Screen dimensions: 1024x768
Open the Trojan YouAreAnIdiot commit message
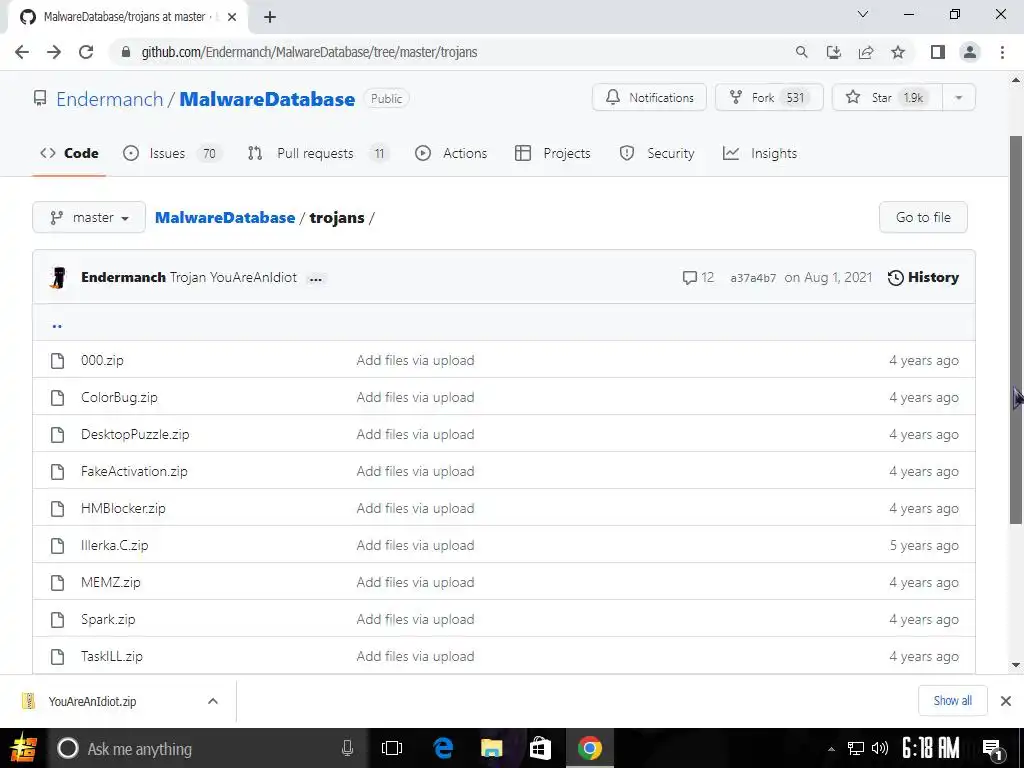point(233,278)
